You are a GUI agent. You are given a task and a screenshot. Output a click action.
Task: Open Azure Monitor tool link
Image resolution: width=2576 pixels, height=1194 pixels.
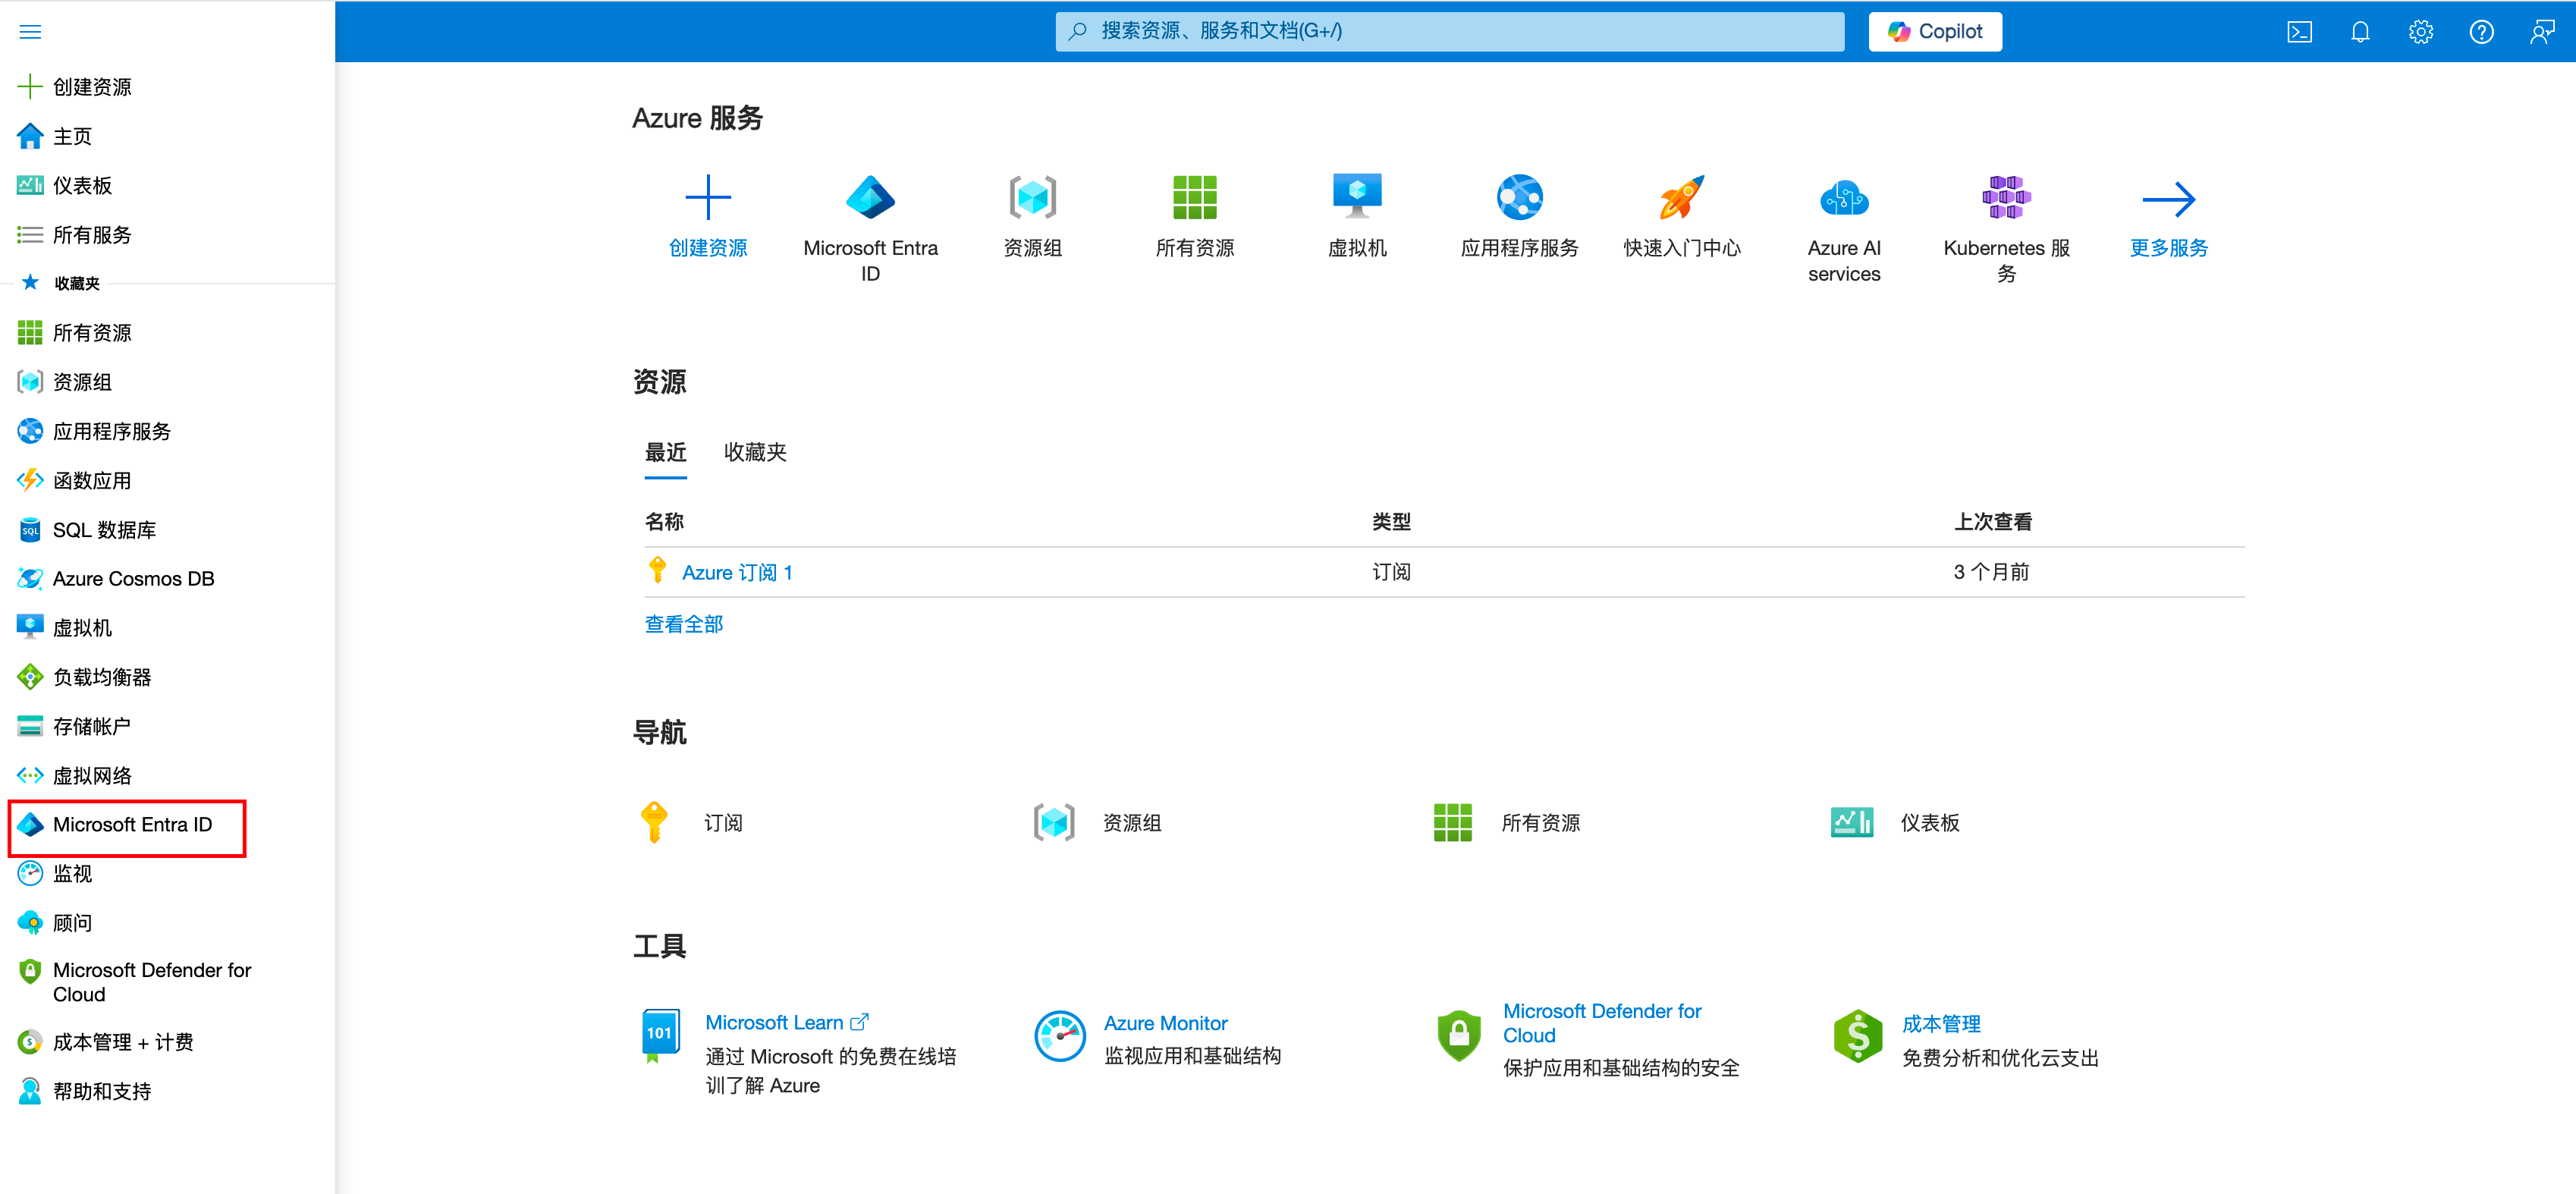pos(1165,1023)
